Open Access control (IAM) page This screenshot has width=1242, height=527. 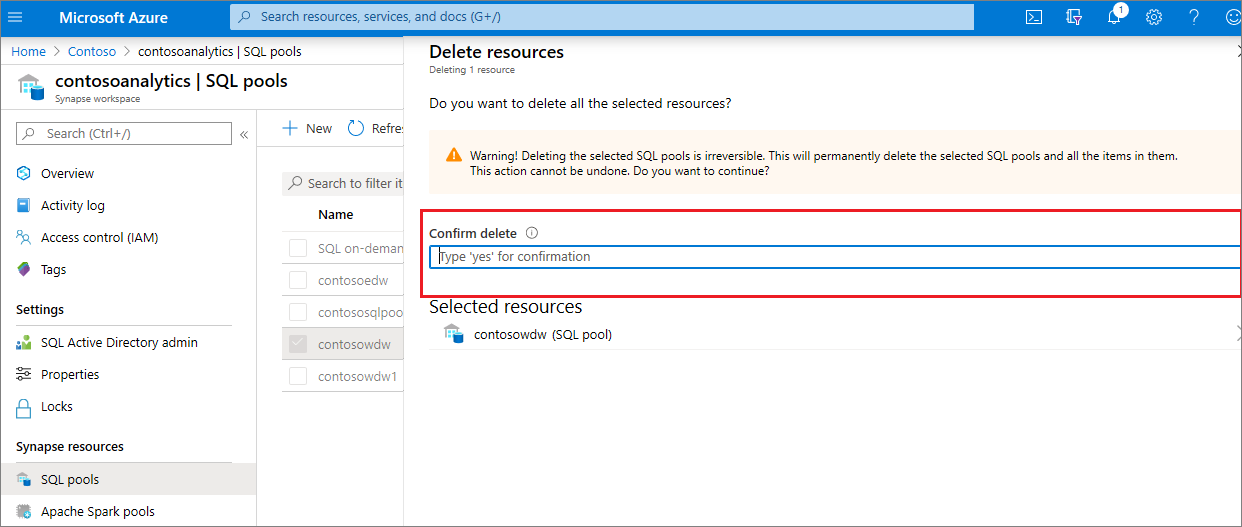point(99,237)
